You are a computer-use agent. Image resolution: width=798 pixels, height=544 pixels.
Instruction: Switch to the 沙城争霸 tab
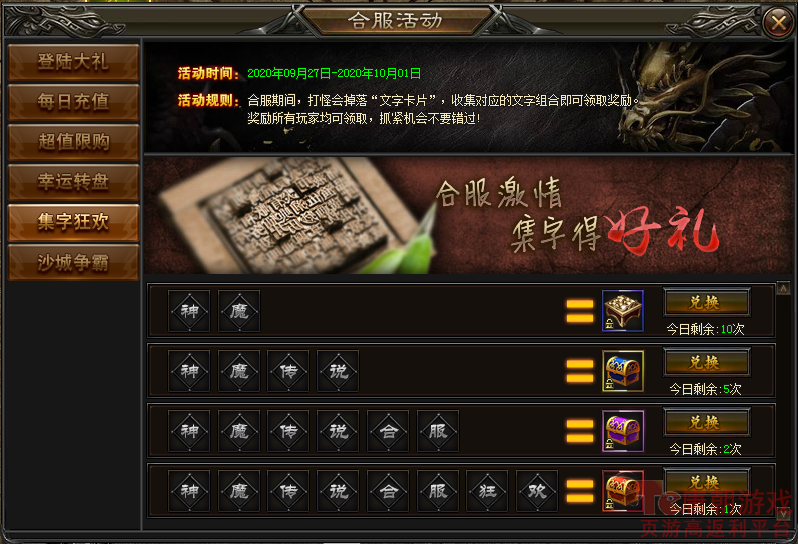click(x=73, y=262)
